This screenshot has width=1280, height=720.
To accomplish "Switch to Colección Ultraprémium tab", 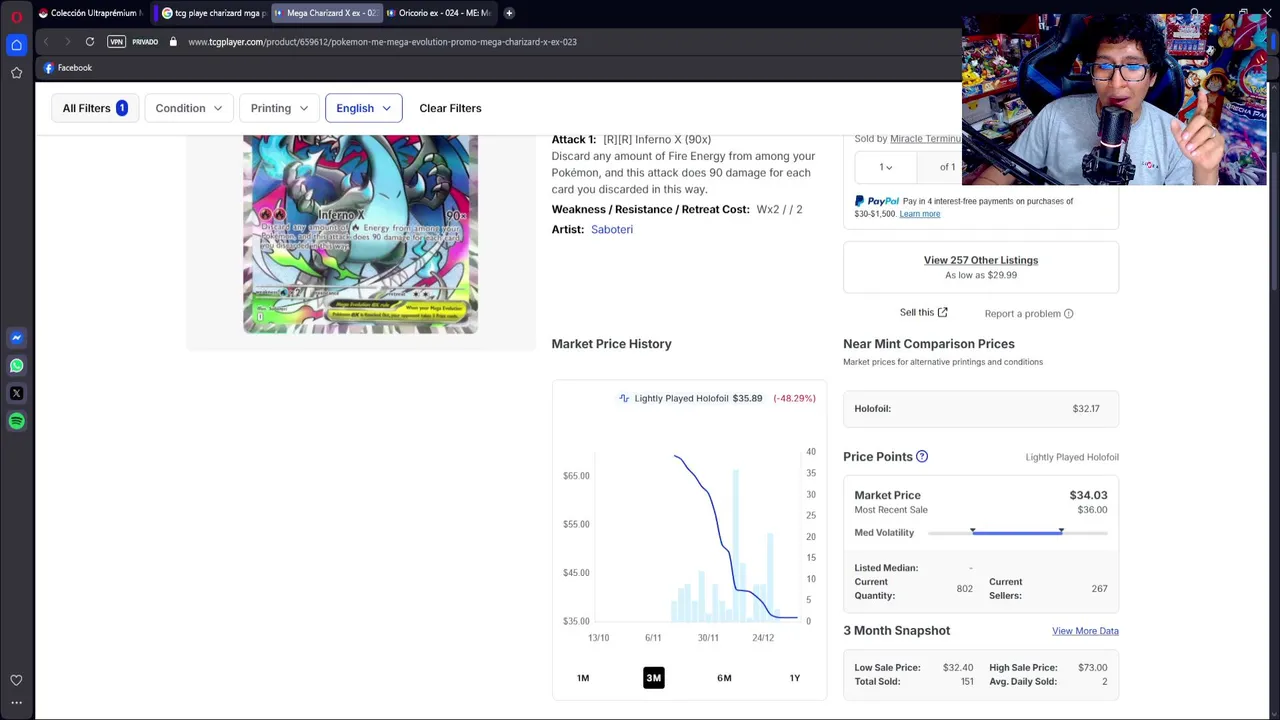I will [90, 13].
